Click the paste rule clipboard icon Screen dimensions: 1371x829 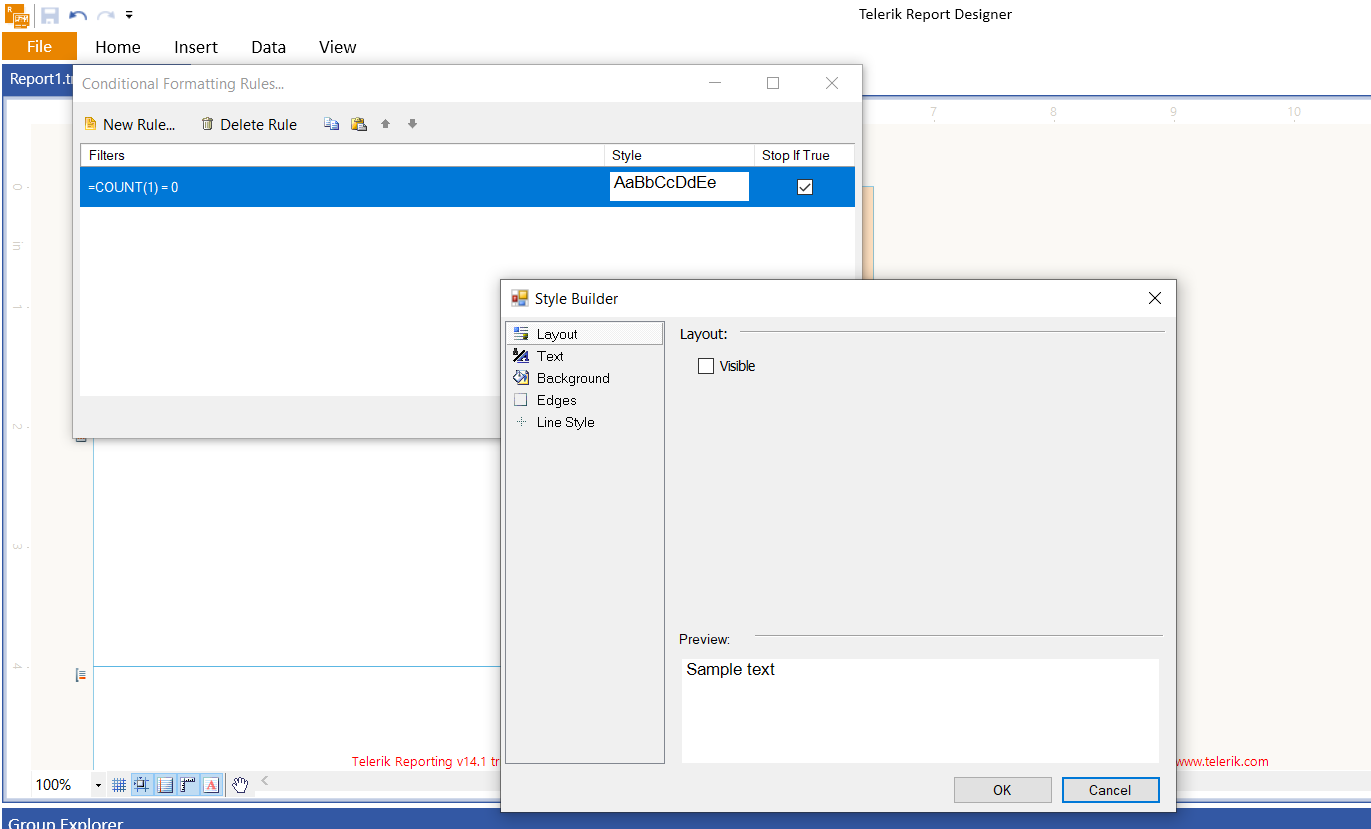[x=358, y=124]
